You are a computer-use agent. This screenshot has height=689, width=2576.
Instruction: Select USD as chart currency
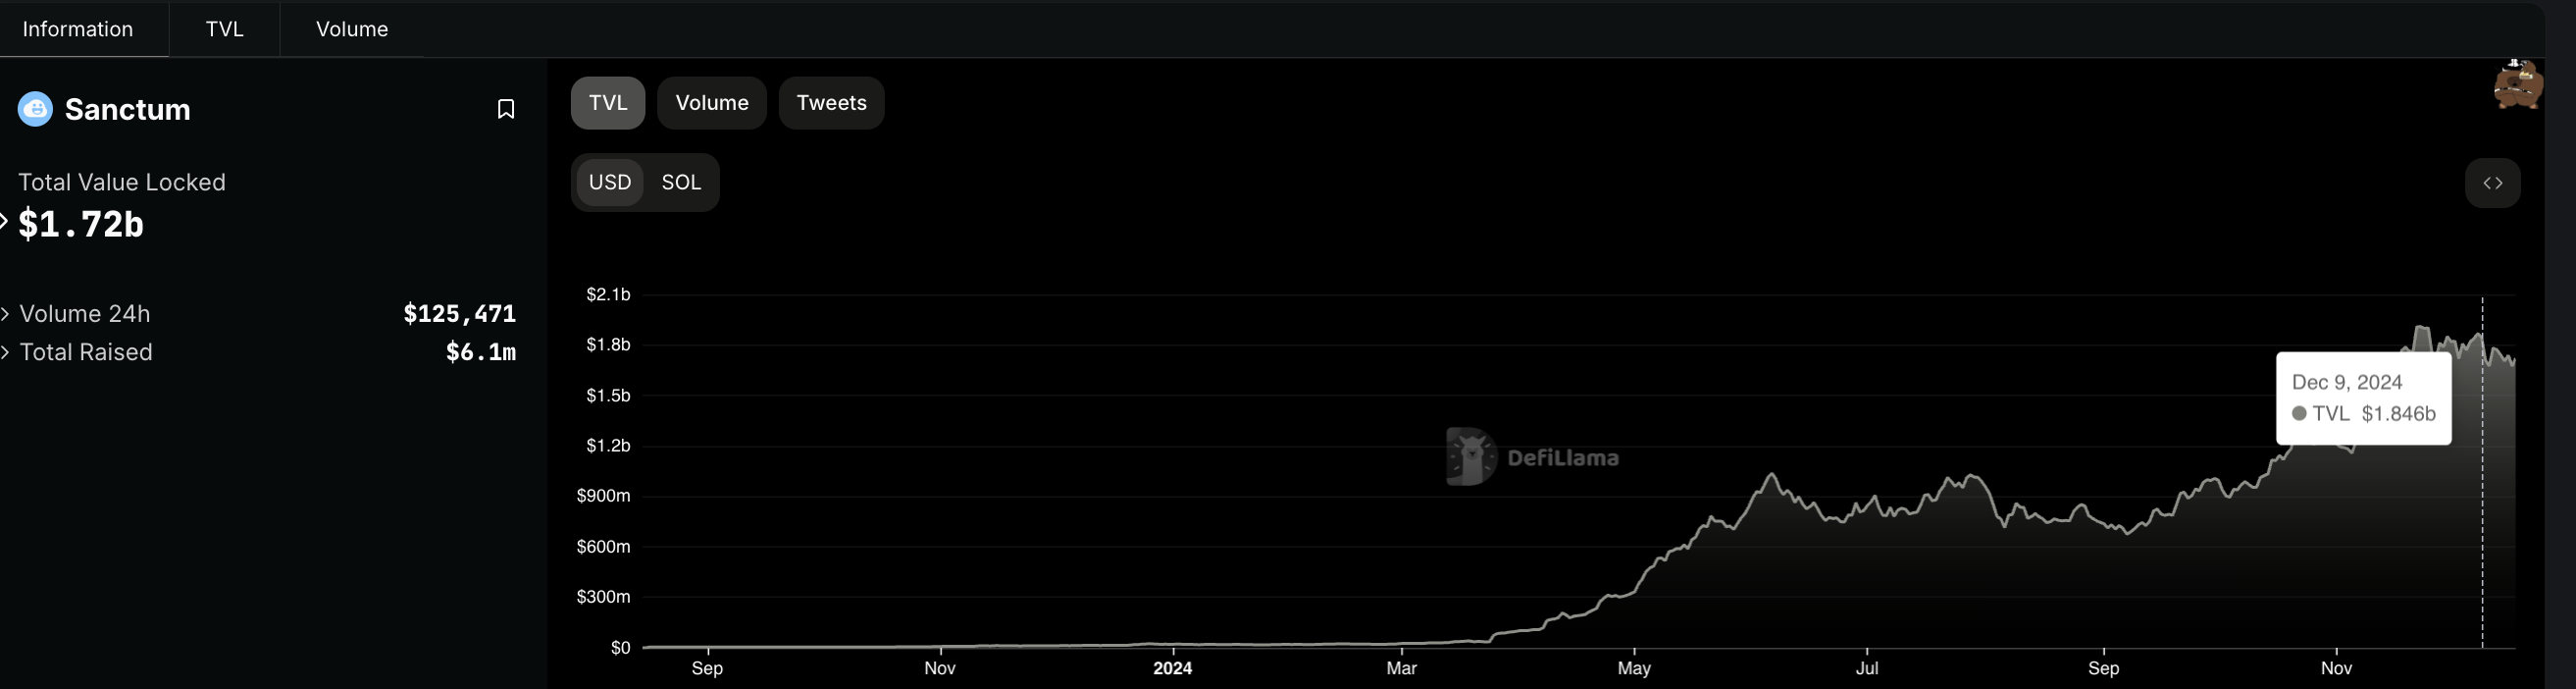609,183
